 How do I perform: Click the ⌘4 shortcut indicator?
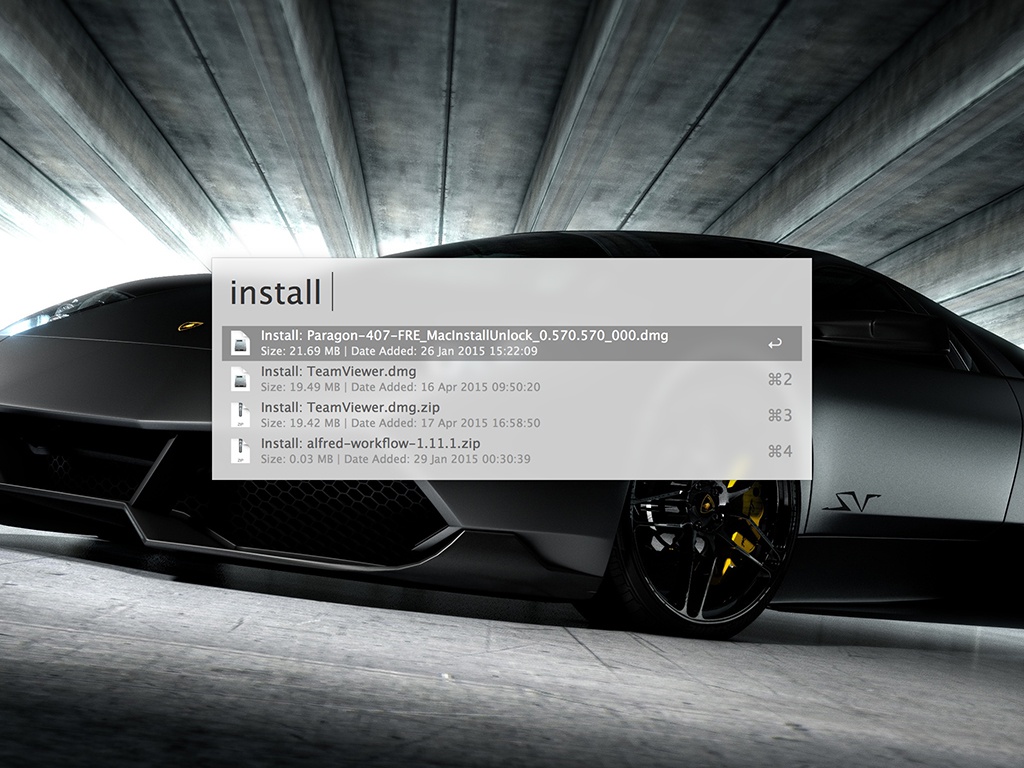coord(779,451)
